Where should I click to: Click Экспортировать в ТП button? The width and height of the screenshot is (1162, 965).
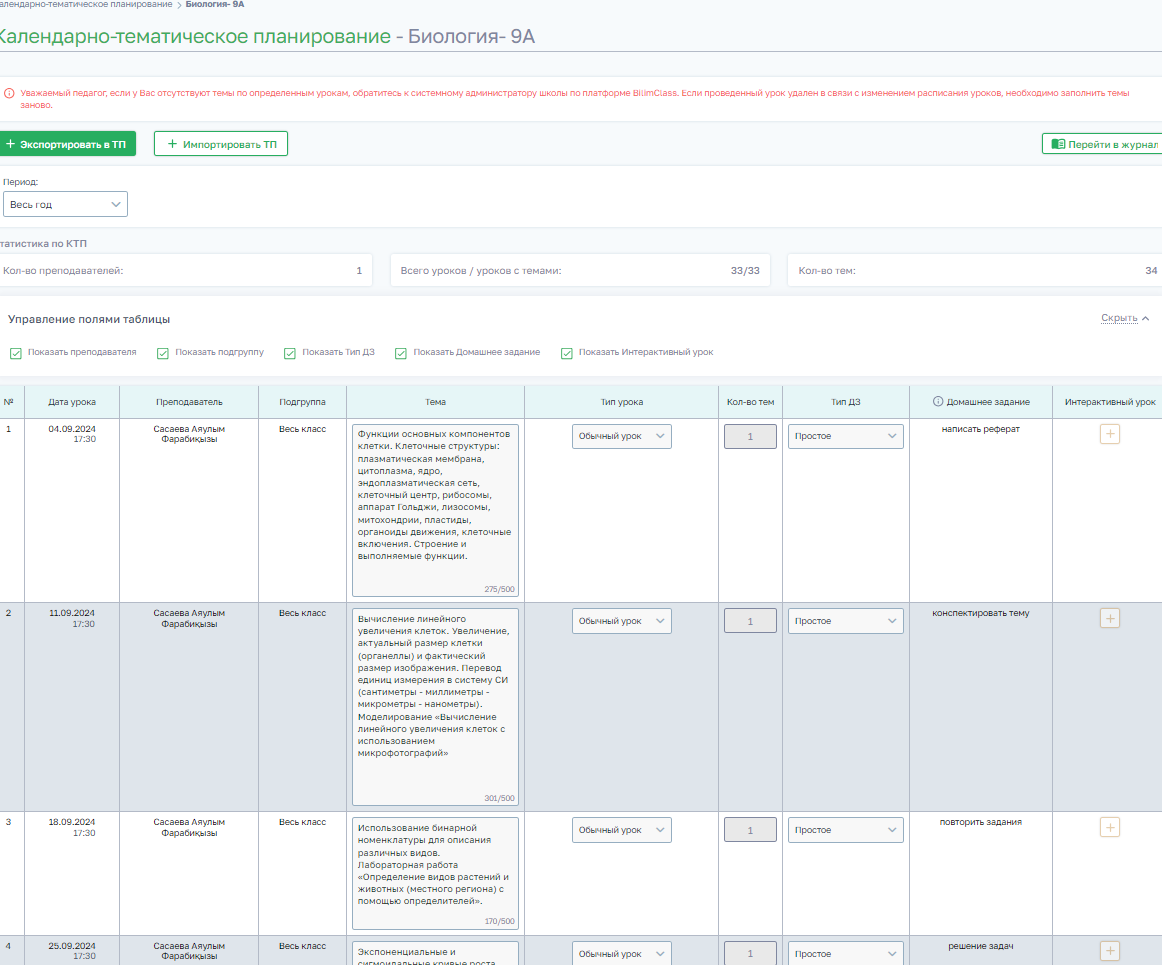point(66,144)
